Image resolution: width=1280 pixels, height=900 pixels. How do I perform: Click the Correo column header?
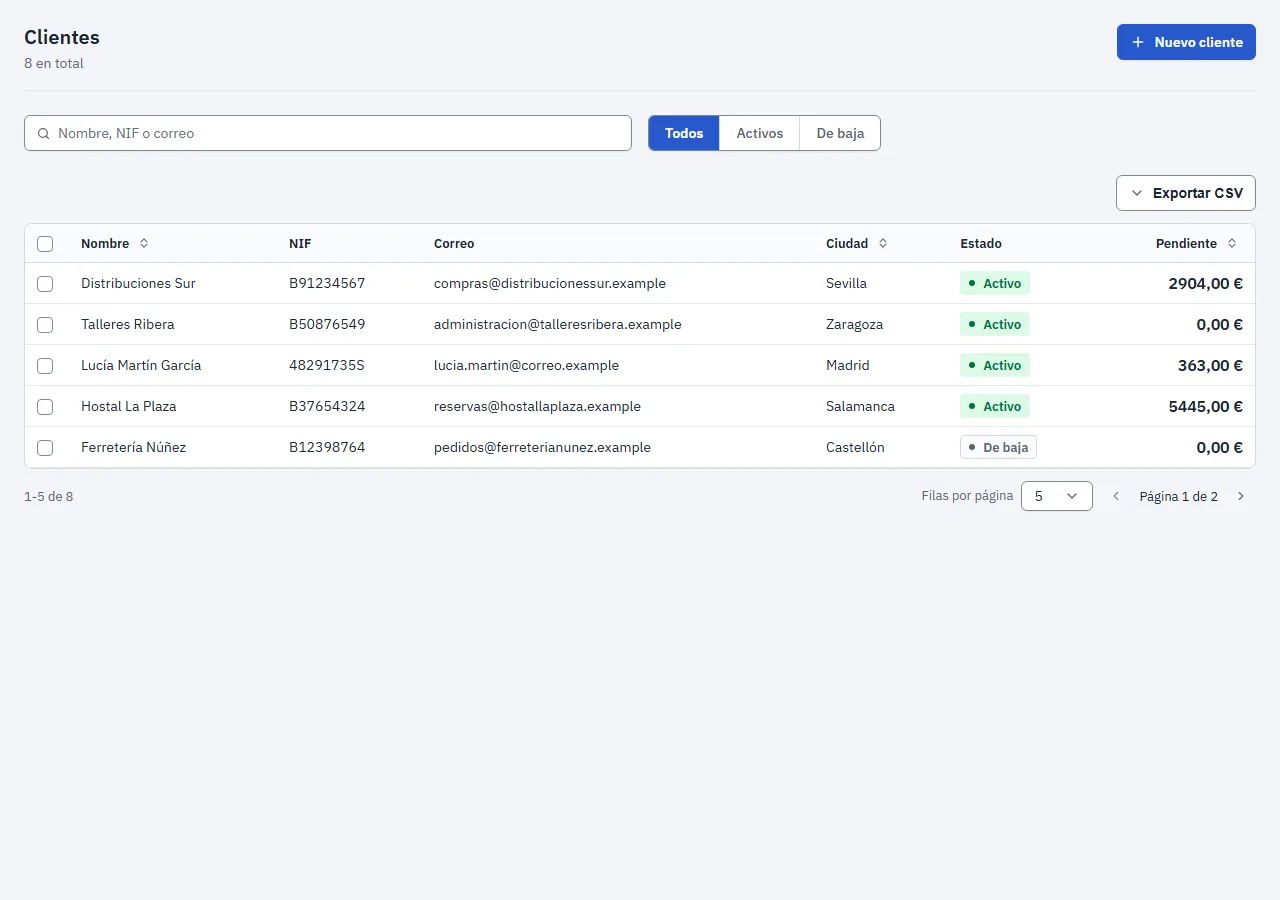click(454, 243)
